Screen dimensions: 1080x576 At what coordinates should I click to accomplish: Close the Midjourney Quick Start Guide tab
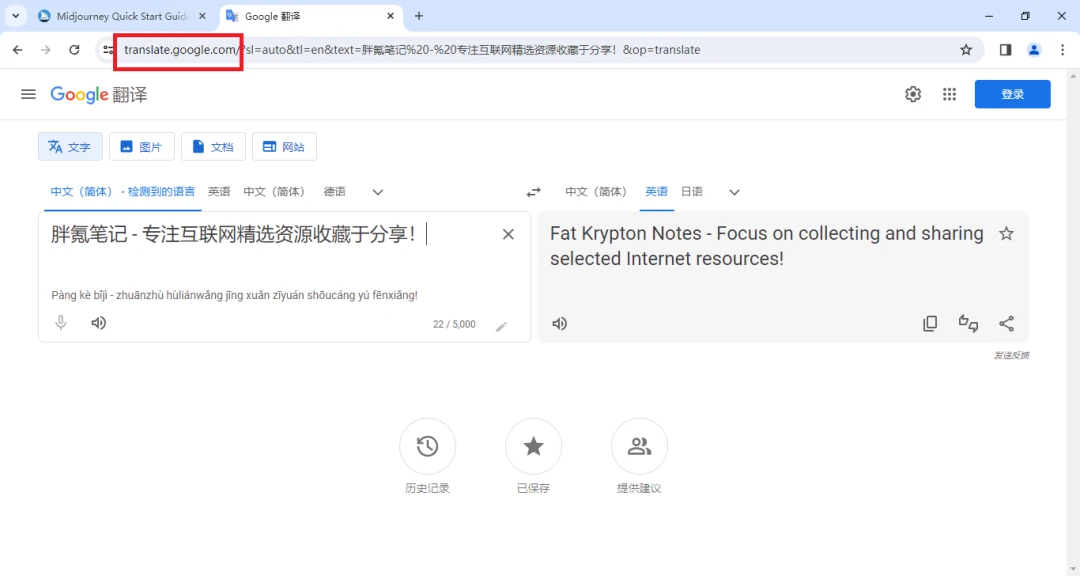coord(202,16)
